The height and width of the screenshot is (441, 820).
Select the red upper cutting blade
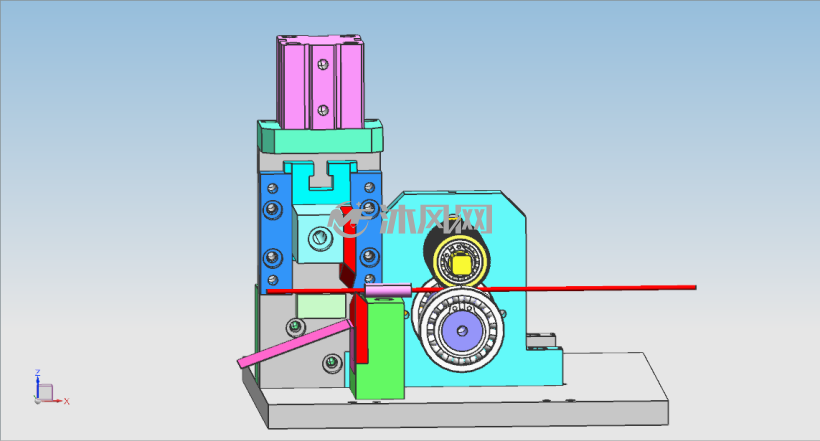pos(349,246)
